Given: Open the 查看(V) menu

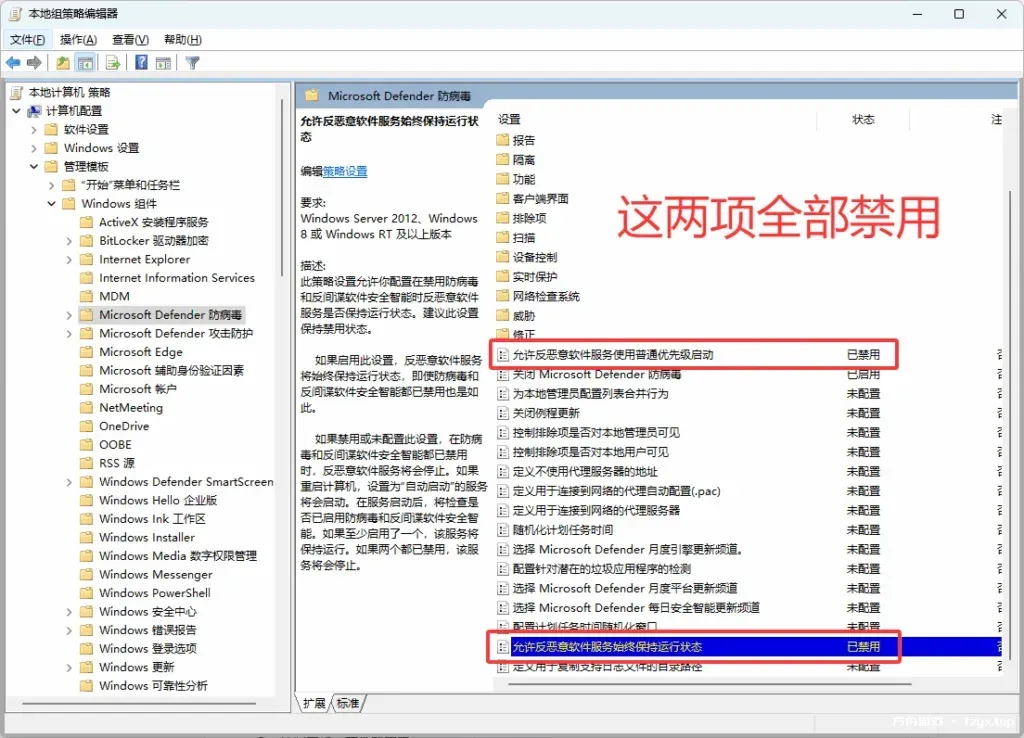Looking at the screenshot, I should click(x=130, y=40).
